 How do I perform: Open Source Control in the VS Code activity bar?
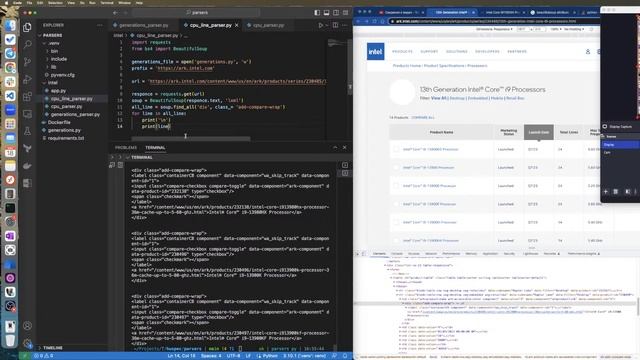[x=27, y=62]
